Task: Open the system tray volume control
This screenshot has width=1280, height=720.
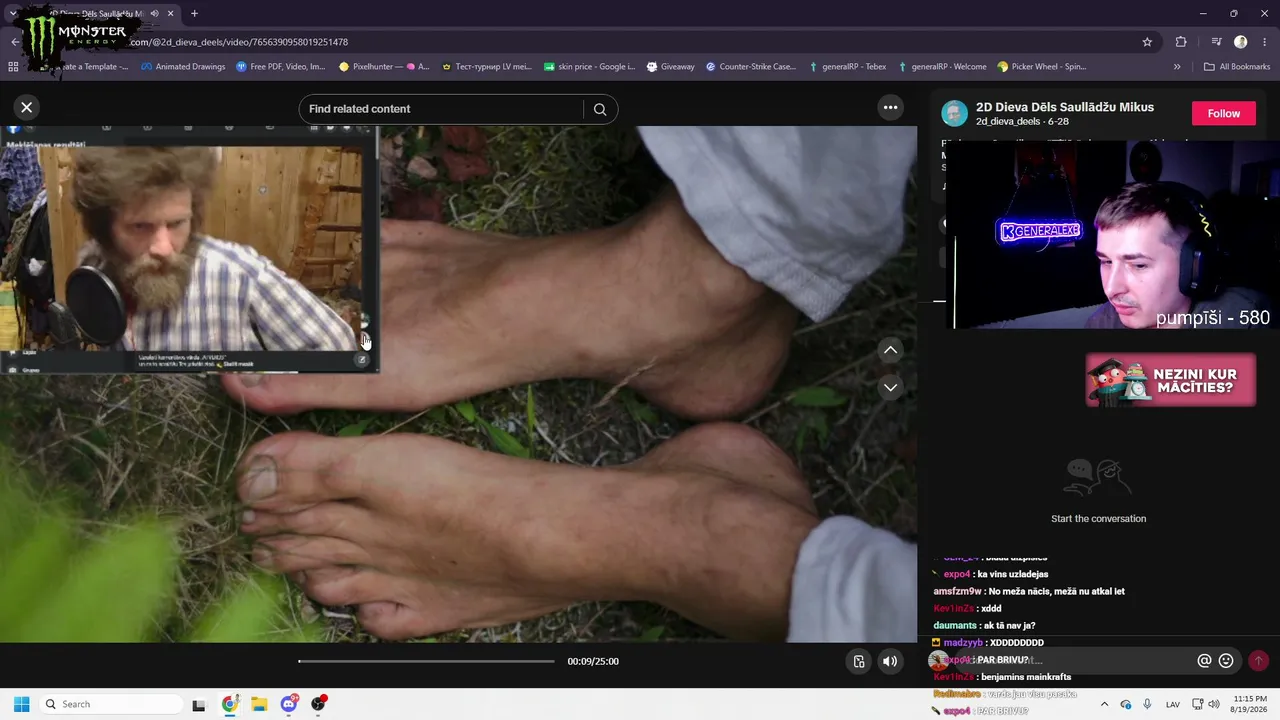Action: click(x=1215, y=704)
